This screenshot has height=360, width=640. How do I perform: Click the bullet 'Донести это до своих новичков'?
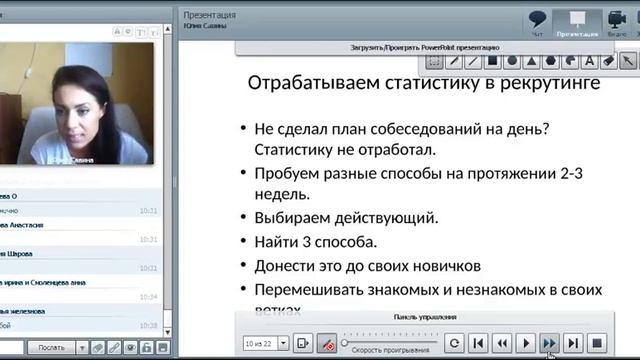click(x=367, y=266)
